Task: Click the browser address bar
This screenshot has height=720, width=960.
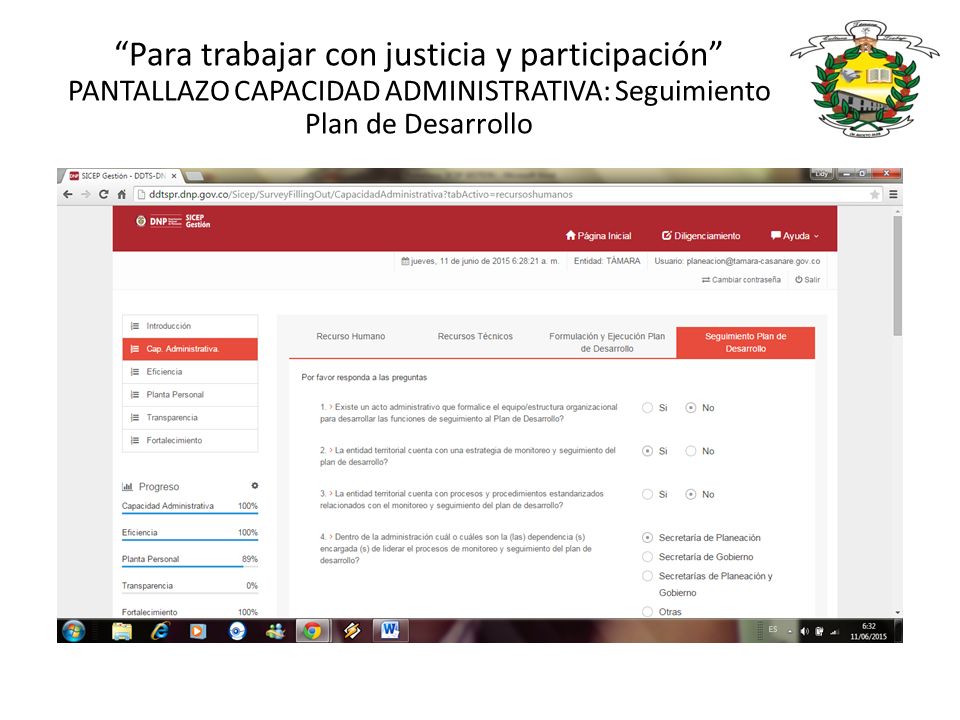Action: coord(502,194)
